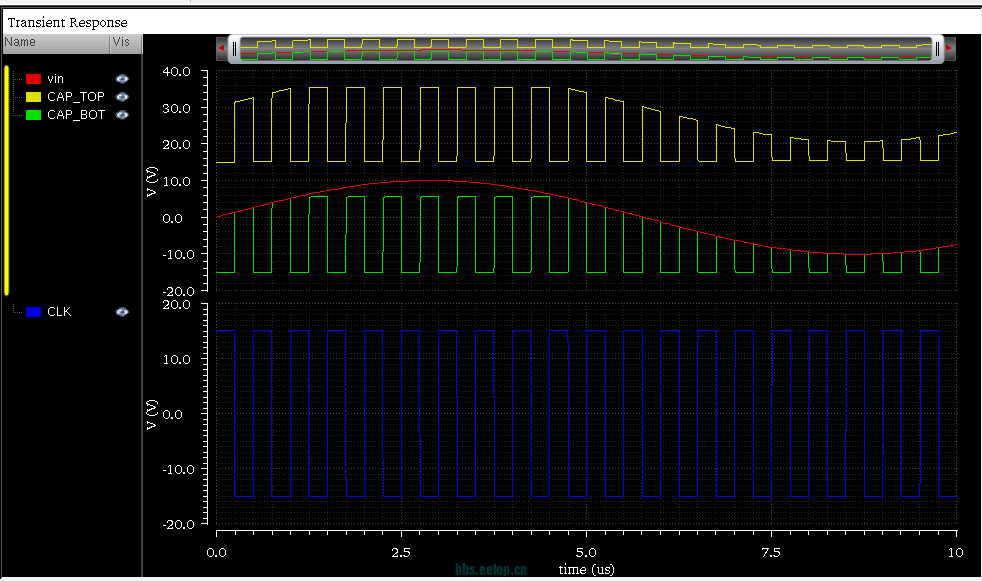Select the Transient Response window title
This screenshot has width=982, height=581.
68,22
